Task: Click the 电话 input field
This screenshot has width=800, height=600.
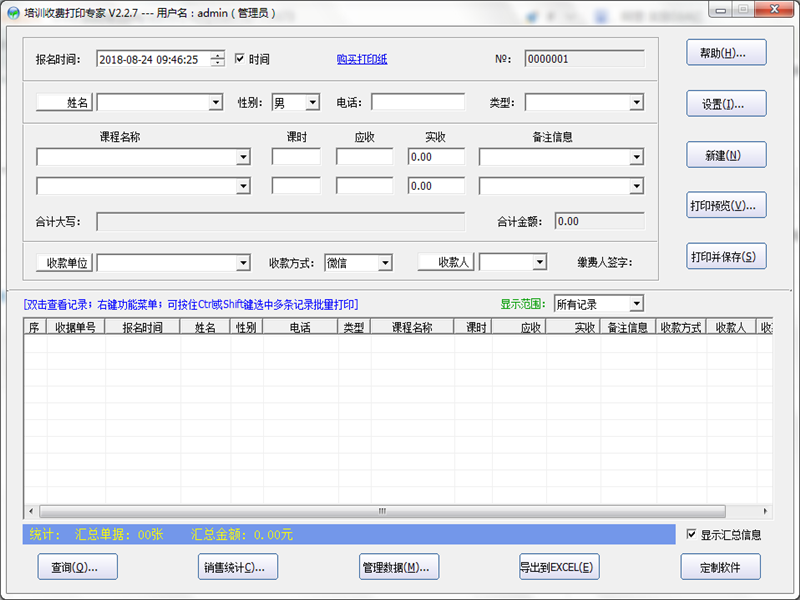Action: tap(418, 102)
